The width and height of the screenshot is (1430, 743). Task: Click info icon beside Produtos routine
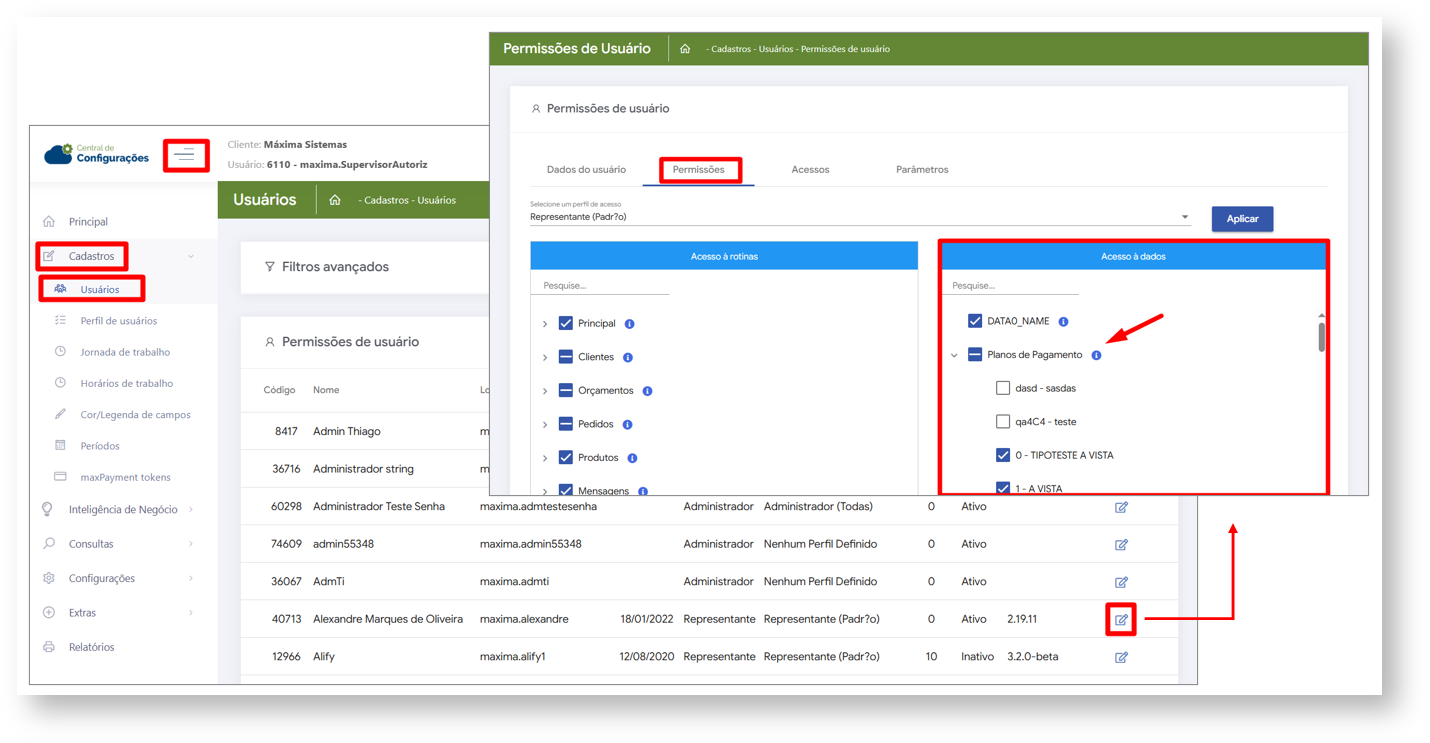(x=632, y=458)
